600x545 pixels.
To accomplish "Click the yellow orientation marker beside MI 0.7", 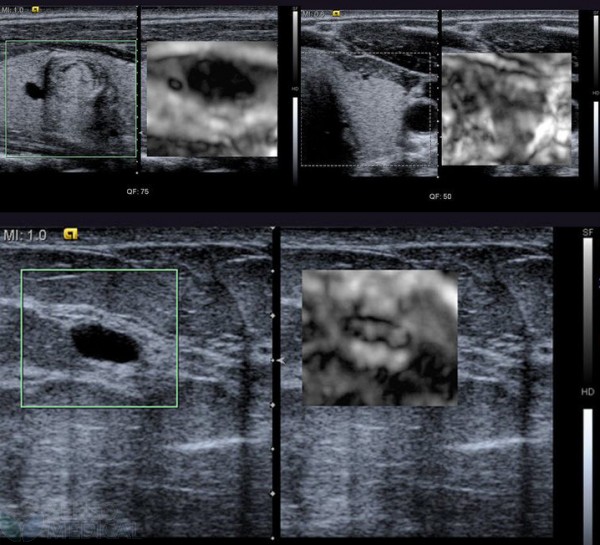I will tap(335, 14).
